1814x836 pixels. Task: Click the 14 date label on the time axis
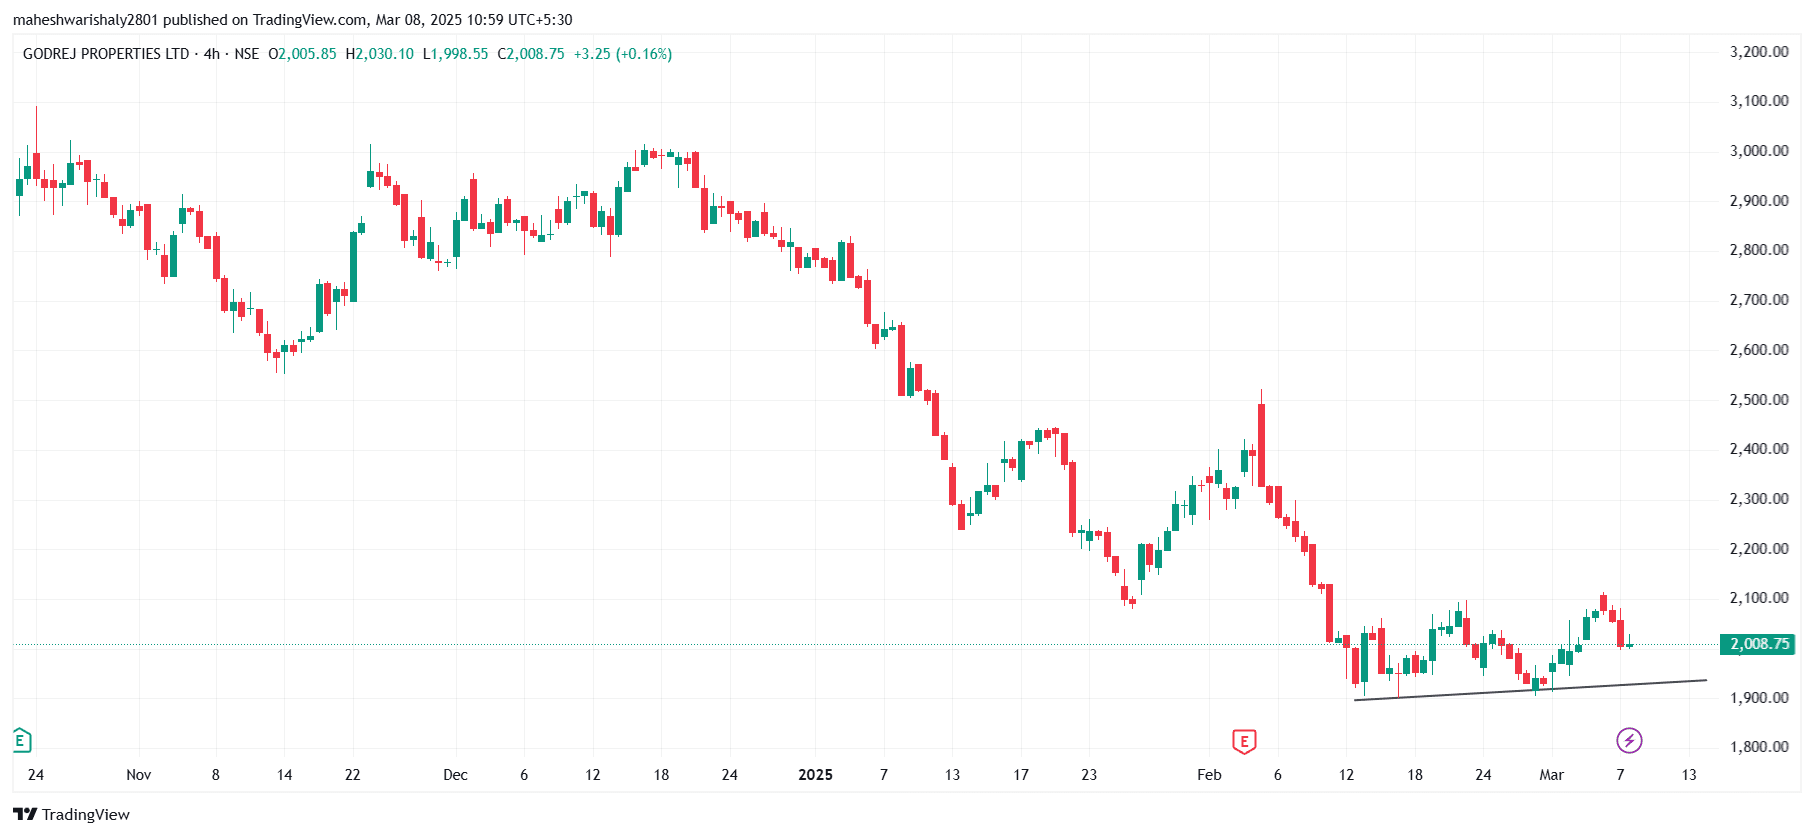click(x=285, y=775)
